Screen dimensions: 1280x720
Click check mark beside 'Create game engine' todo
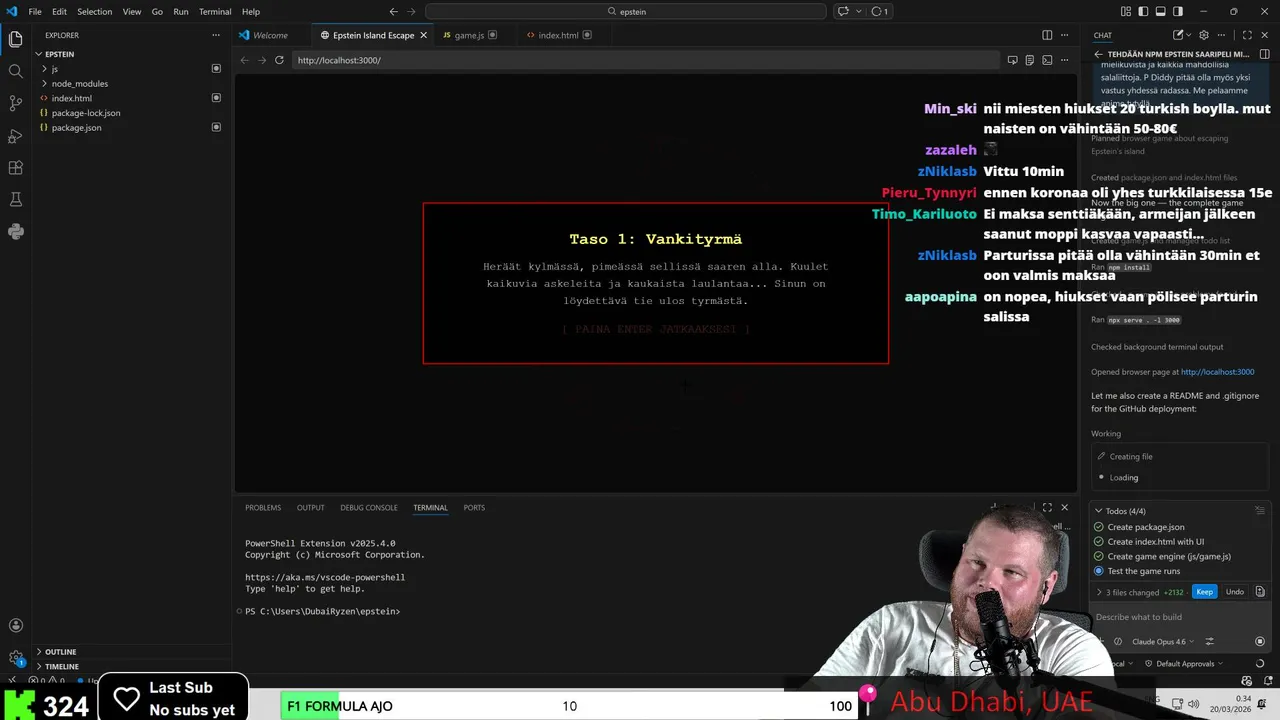[x=1099, y=556]
